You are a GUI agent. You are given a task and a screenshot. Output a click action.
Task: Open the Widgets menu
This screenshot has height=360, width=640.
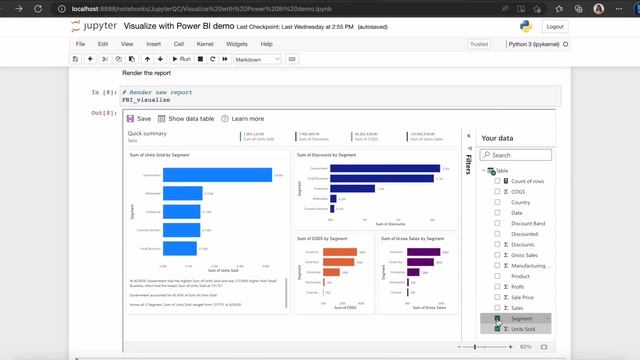point(237,44)
